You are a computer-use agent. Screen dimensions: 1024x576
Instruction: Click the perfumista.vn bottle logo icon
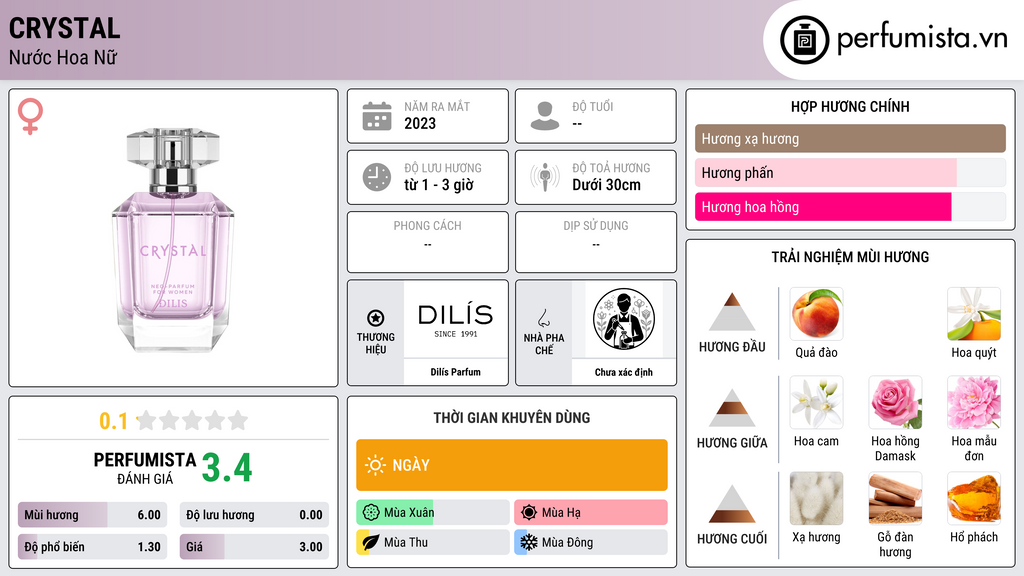[x=805, y=40]
